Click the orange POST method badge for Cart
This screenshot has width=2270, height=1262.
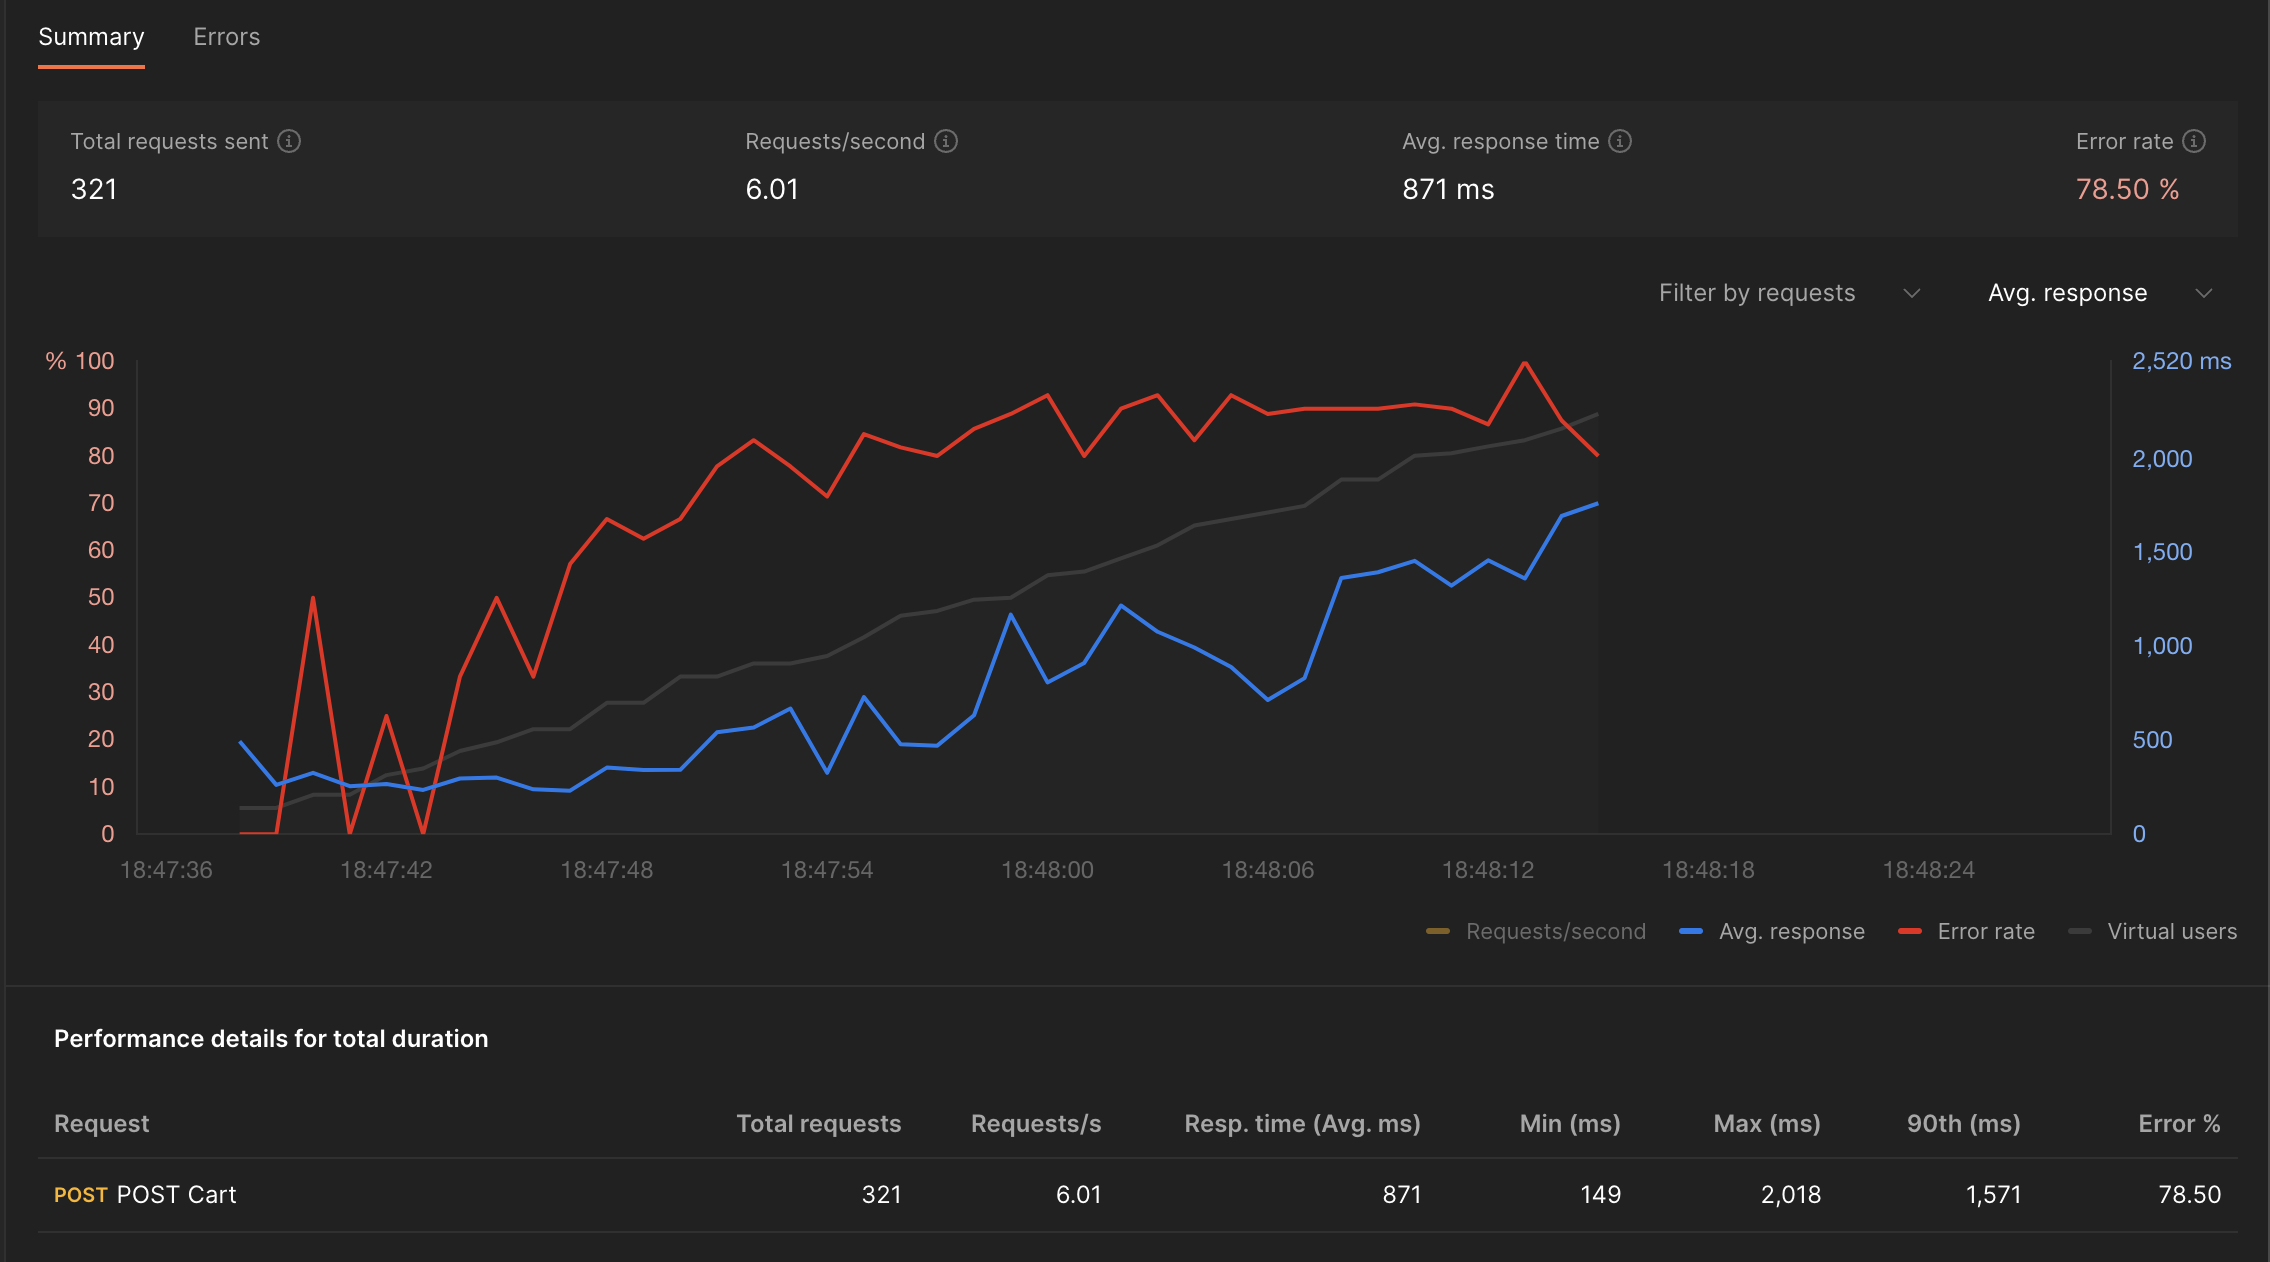81,1194
